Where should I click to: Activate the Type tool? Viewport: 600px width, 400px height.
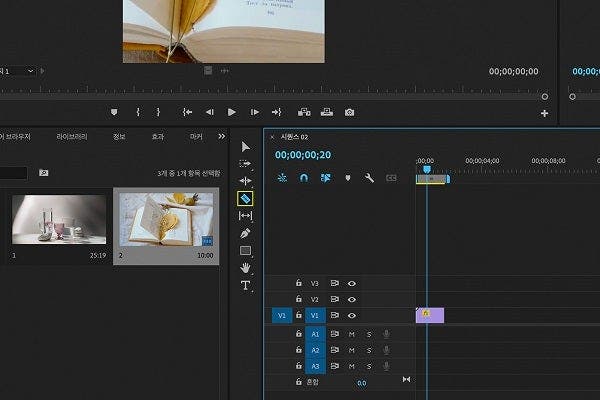tap(246, 285)
